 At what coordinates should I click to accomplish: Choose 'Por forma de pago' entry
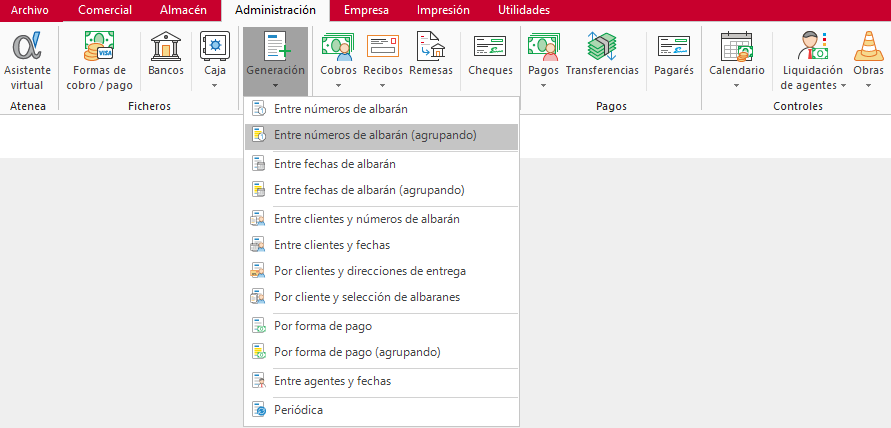tap(381, 326)
